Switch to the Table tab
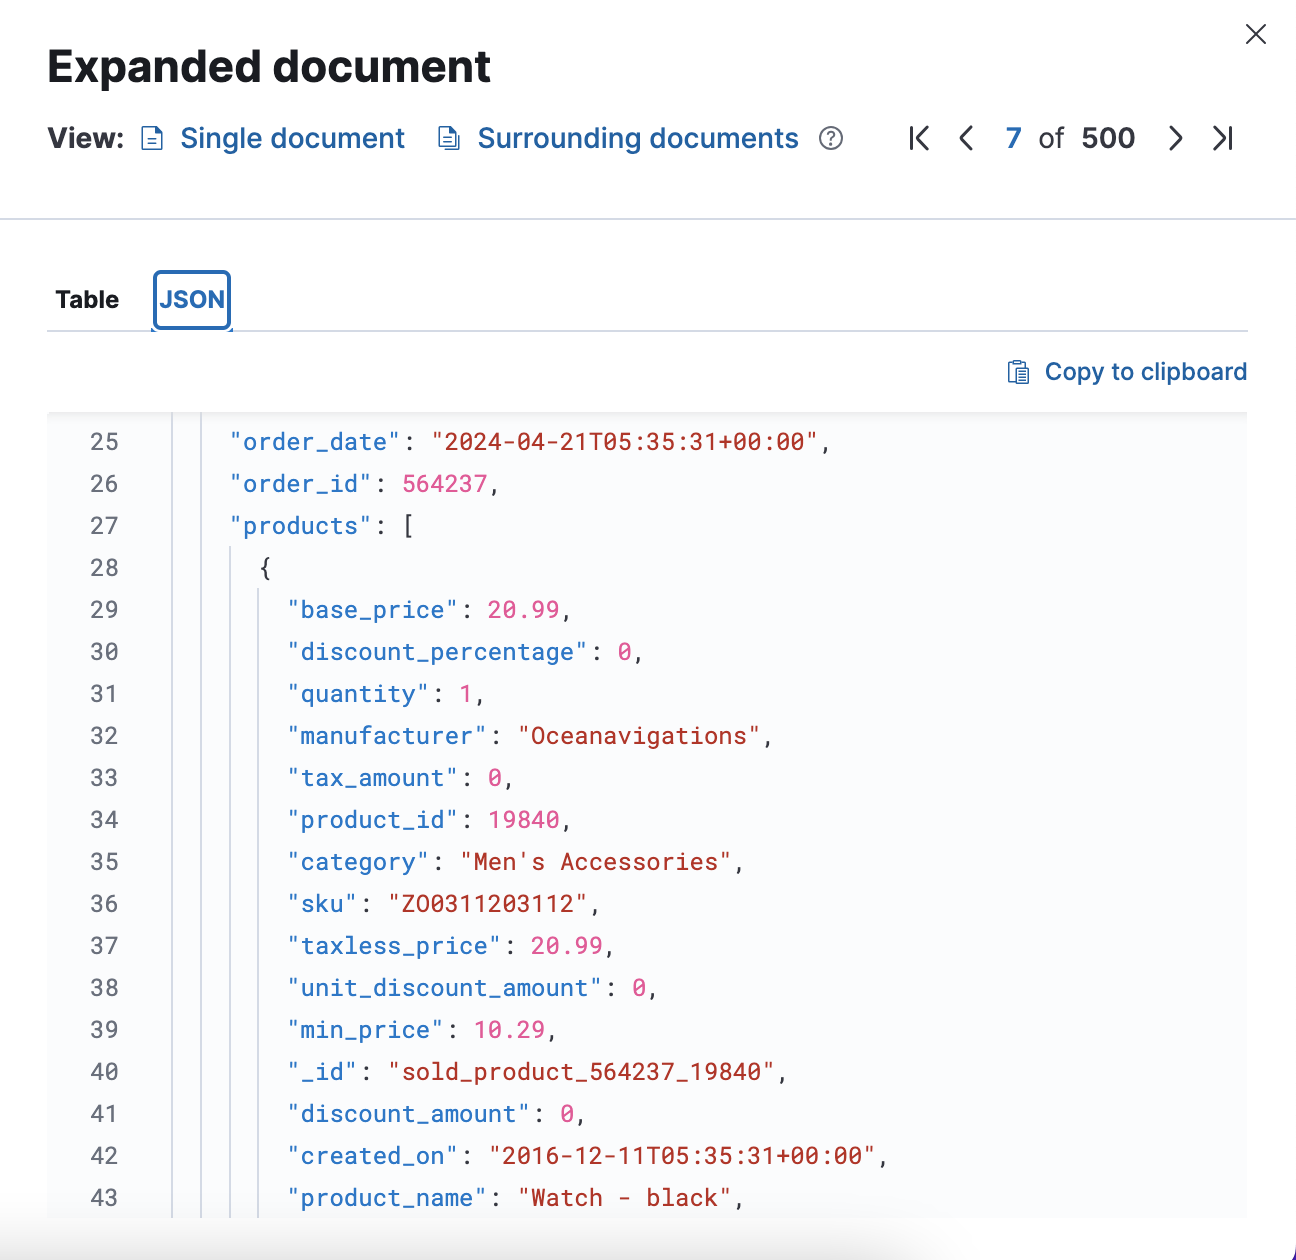Image resolution: width=1296 pixels, height=1260 pixels. (x=87, y=300)
